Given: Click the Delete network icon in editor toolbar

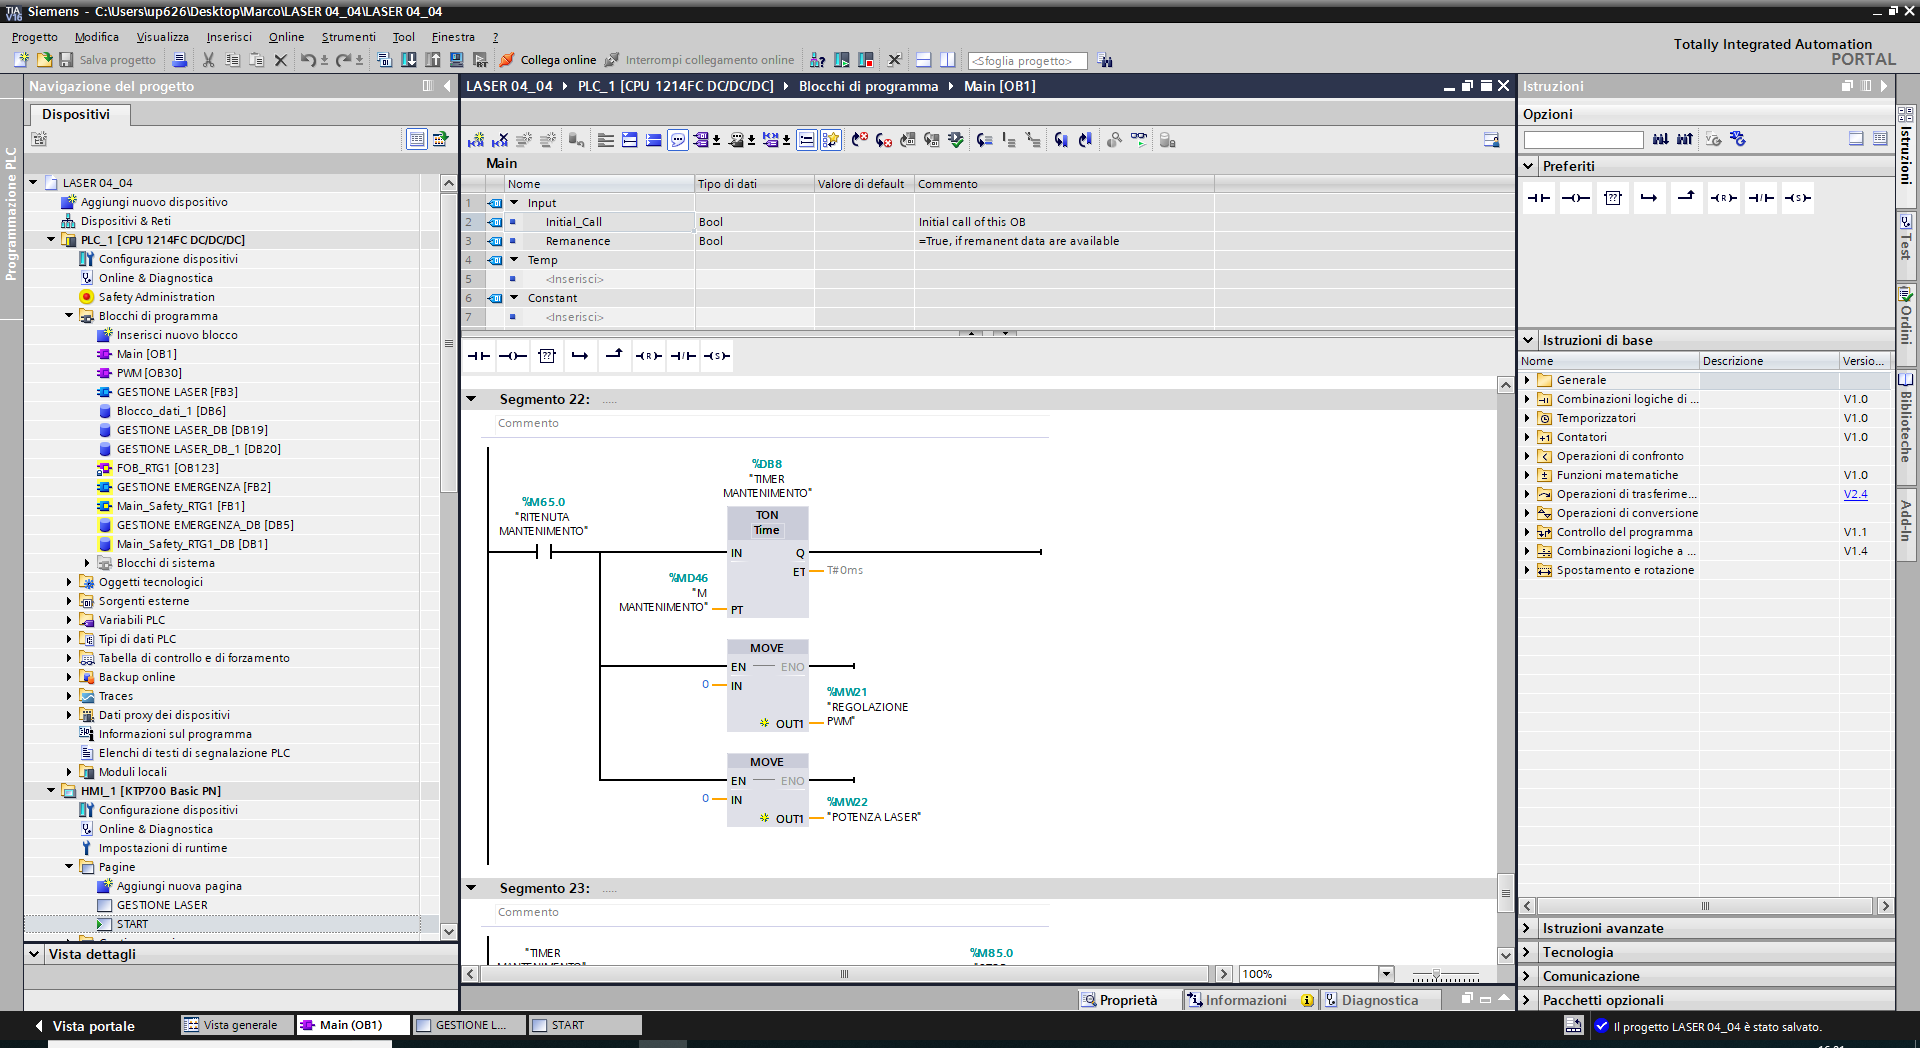Looking at the screenshot, I should 500,140.
